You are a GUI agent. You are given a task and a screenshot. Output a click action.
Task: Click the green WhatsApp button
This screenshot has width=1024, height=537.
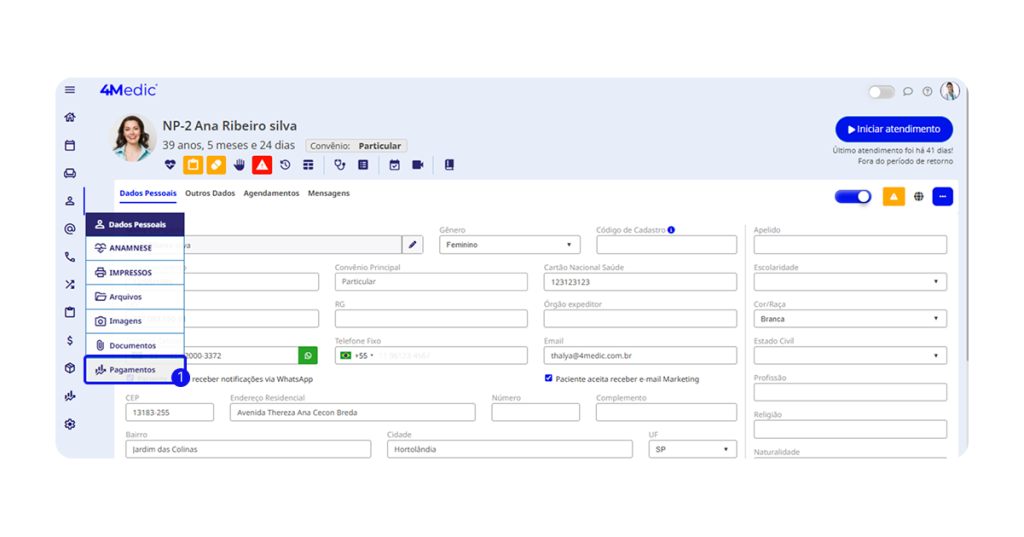(x=308, y=356)
